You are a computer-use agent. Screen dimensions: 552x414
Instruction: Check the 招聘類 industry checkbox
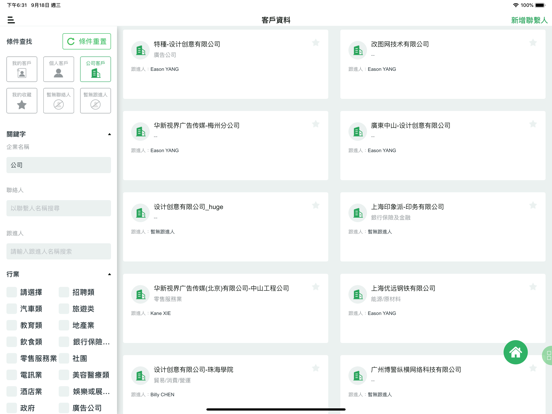click(x=64, y=292)
